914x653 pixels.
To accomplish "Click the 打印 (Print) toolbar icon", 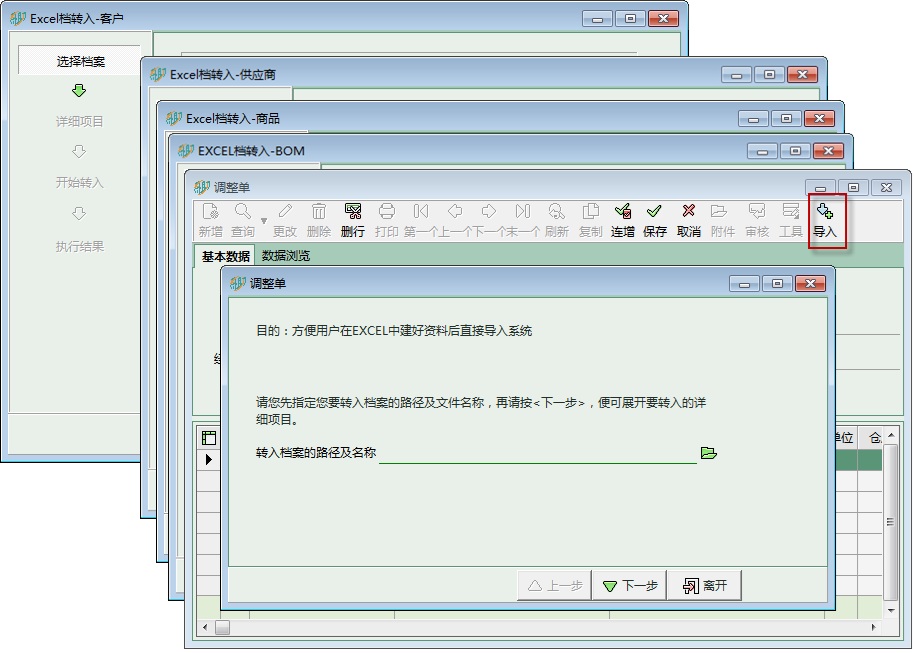I will click(386, 220).
